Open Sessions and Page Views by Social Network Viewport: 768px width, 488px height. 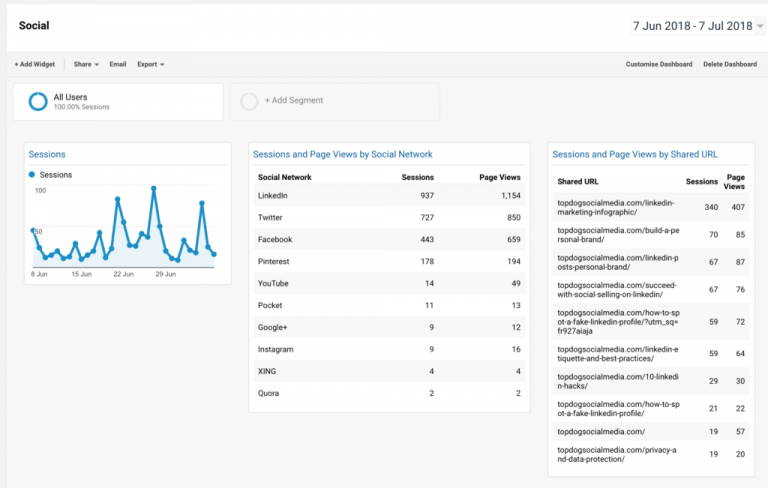point(342,154)
